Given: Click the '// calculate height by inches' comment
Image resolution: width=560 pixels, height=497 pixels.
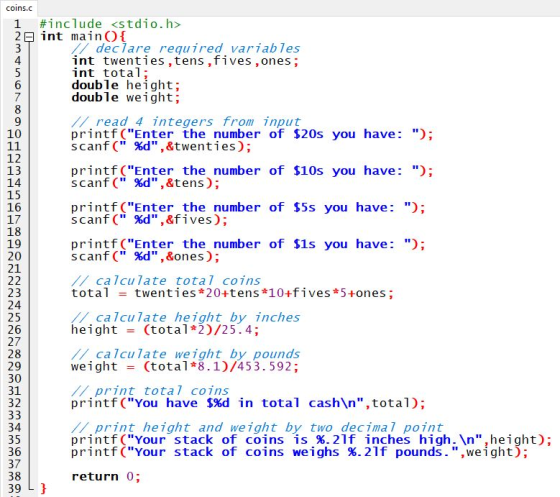Looking at the screenshot, I should 185,317.
